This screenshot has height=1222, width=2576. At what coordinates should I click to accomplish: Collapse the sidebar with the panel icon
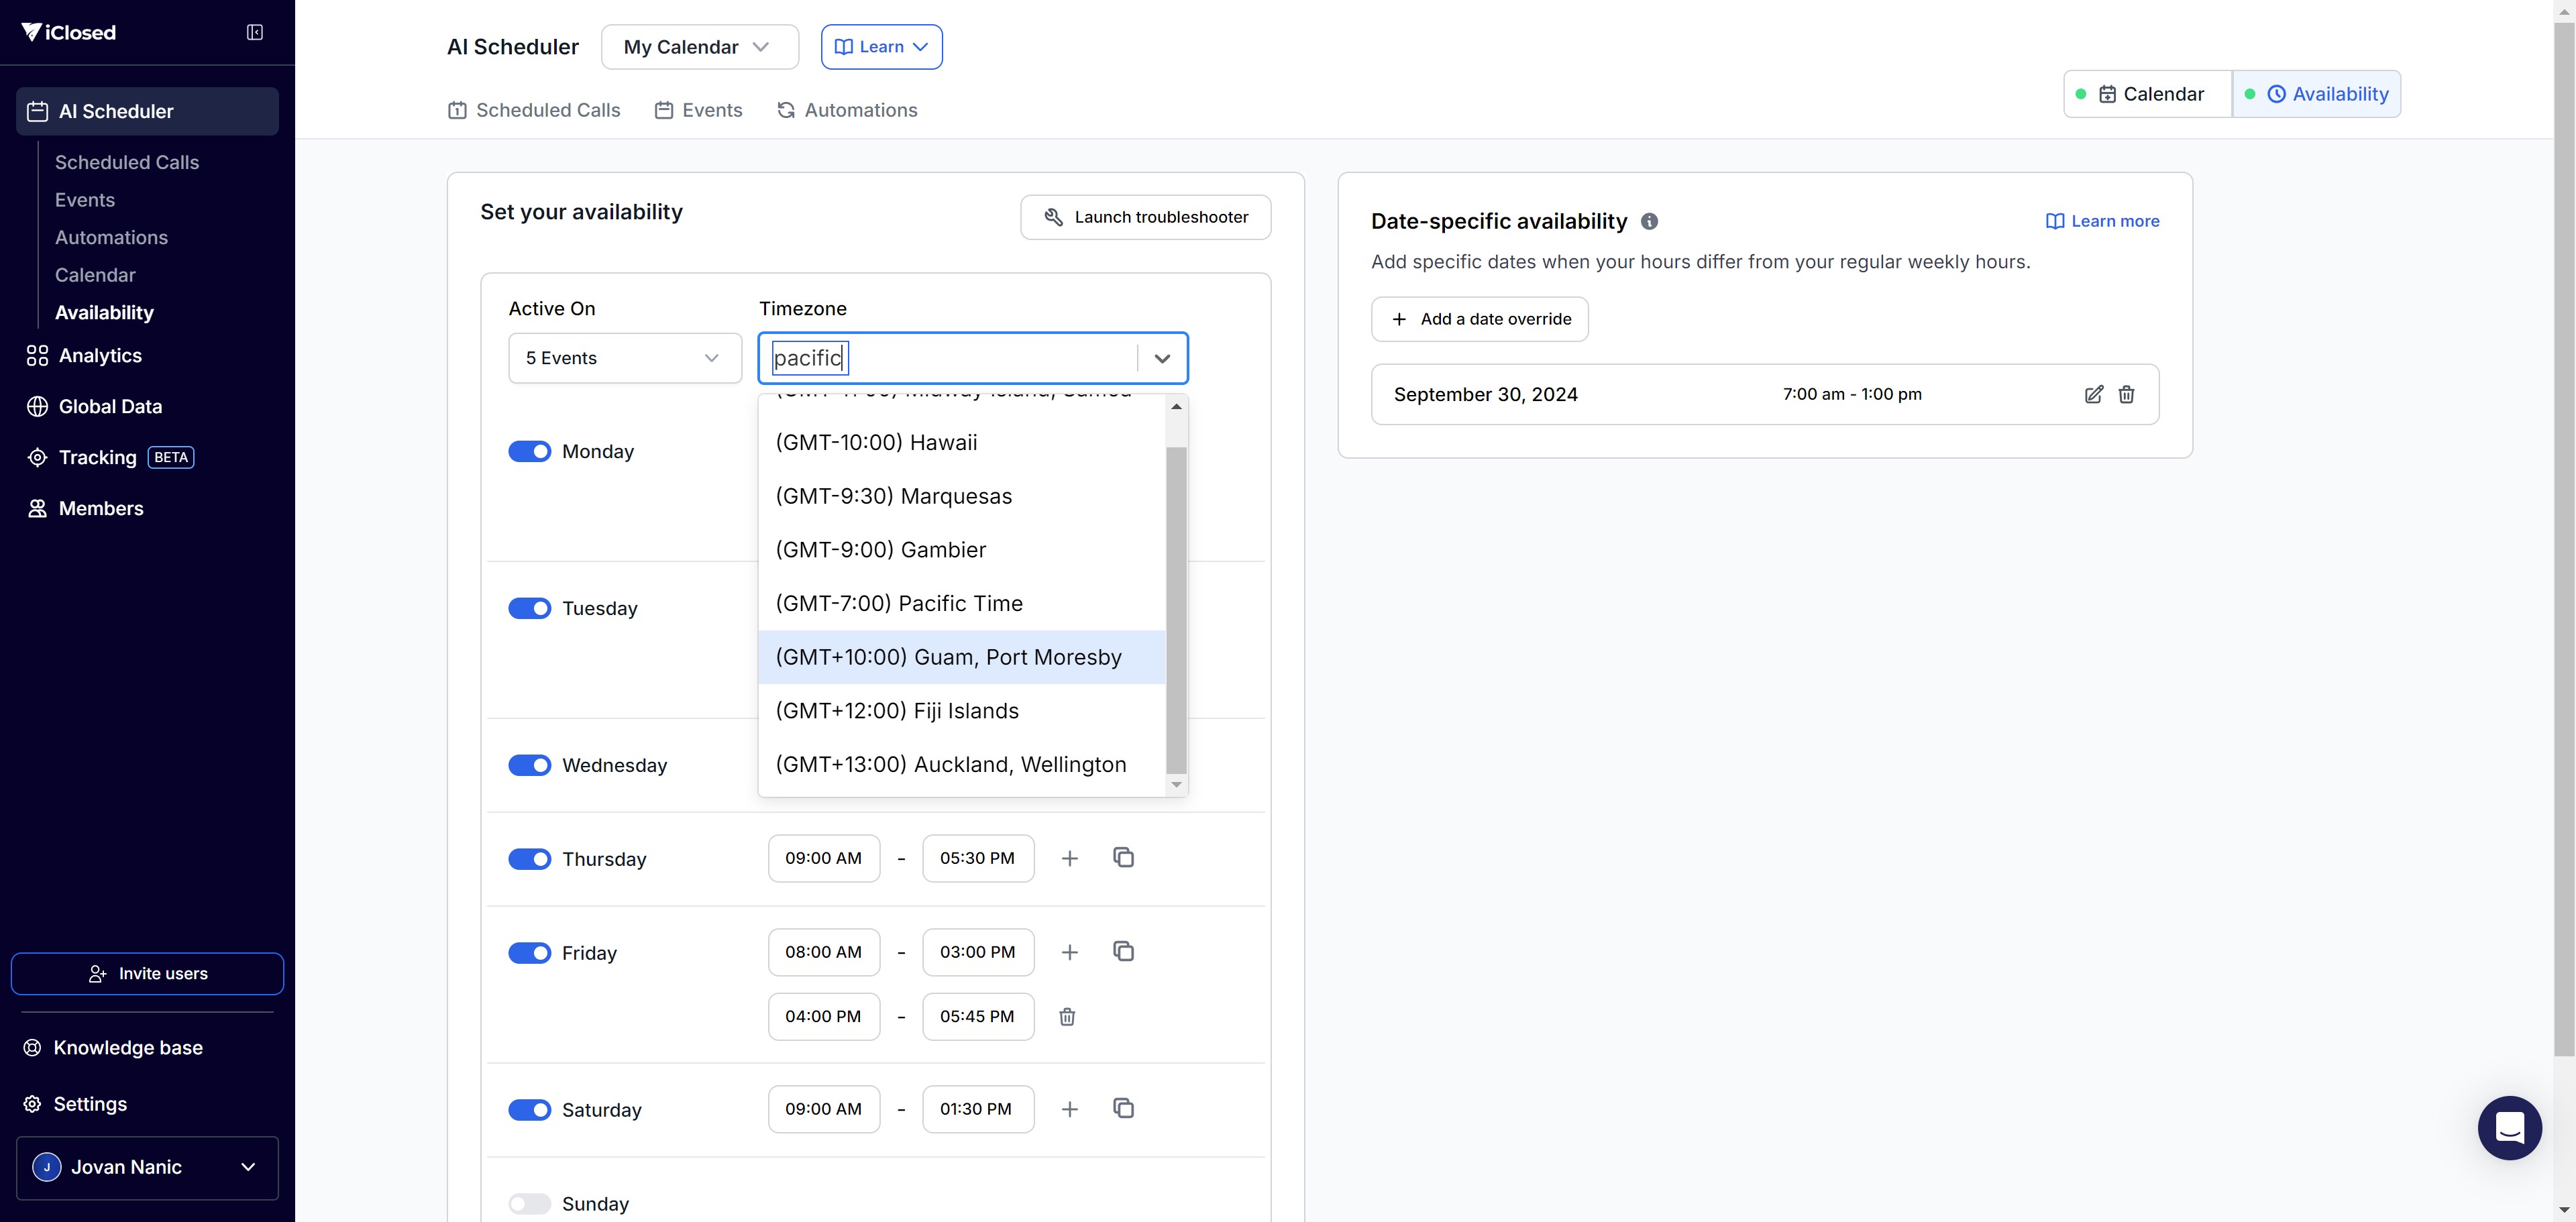[255, 32]
